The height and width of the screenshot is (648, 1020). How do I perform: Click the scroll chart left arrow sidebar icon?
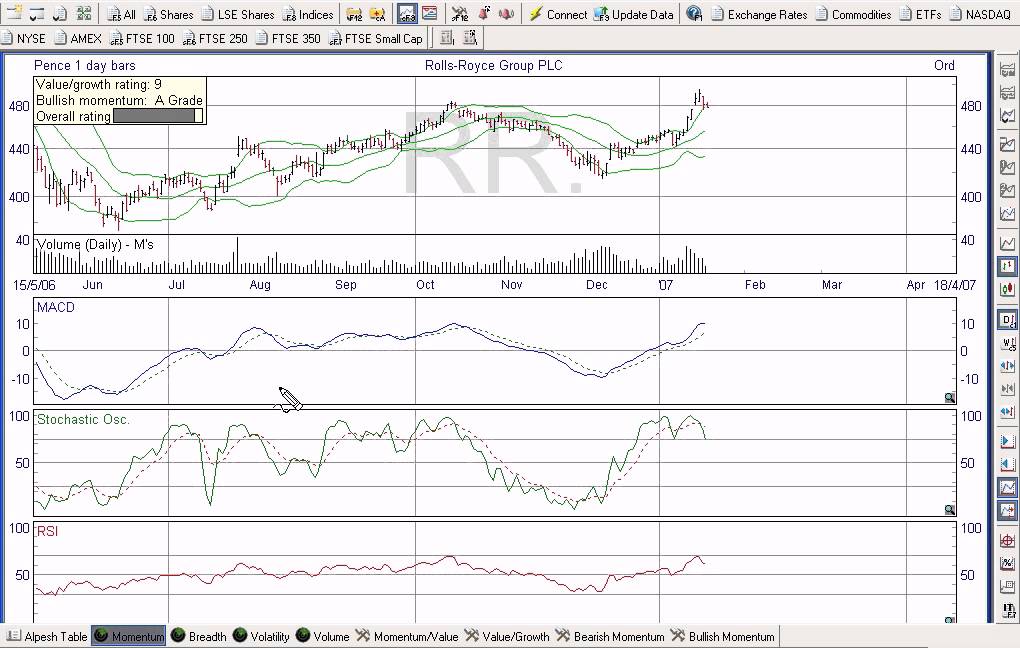tap(1007, 464)
